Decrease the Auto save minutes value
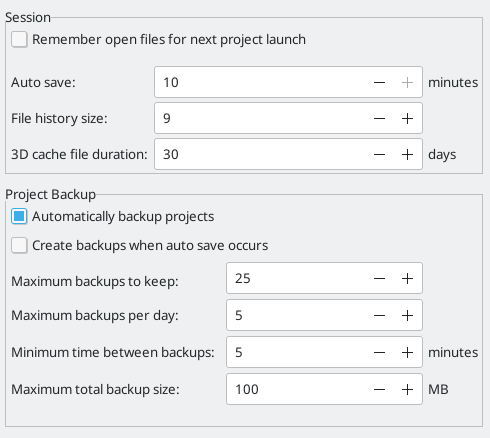The width and height of the screenshot is (490, 438). tap(379, 82)
